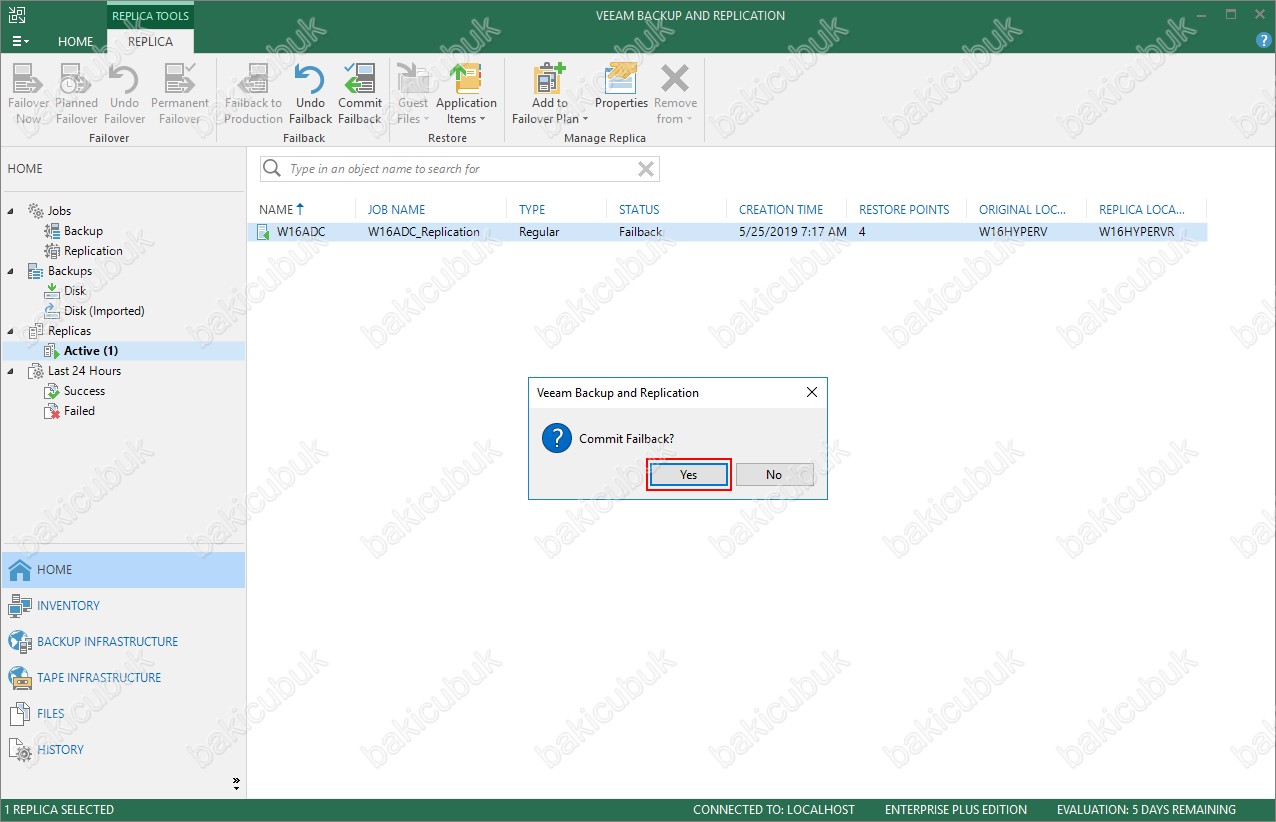Select Disk under Backups in tree
The image size is (1276, 822).
[x=75, y=291]
